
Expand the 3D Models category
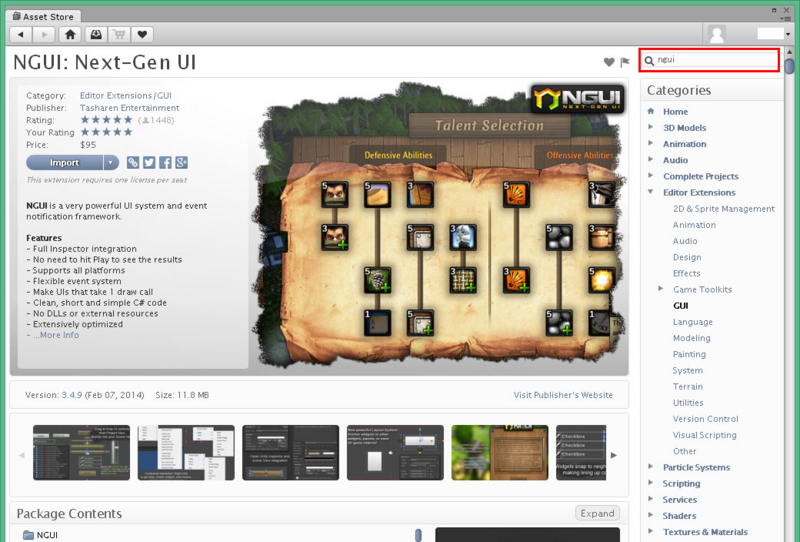tap(651, 127)
